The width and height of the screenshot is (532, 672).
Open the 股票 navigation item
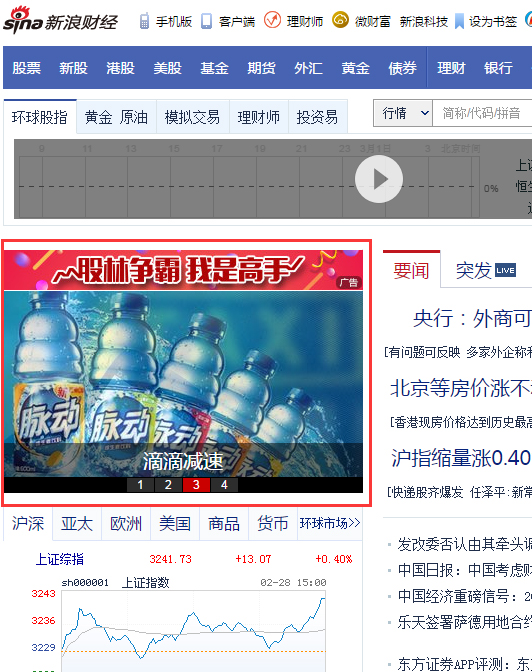point(27,68)
